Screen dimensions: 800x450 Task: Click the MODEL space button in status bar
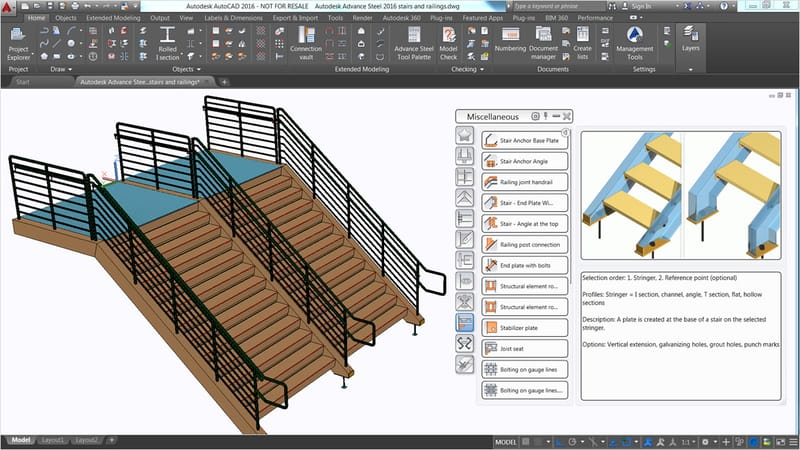point(506,442)
